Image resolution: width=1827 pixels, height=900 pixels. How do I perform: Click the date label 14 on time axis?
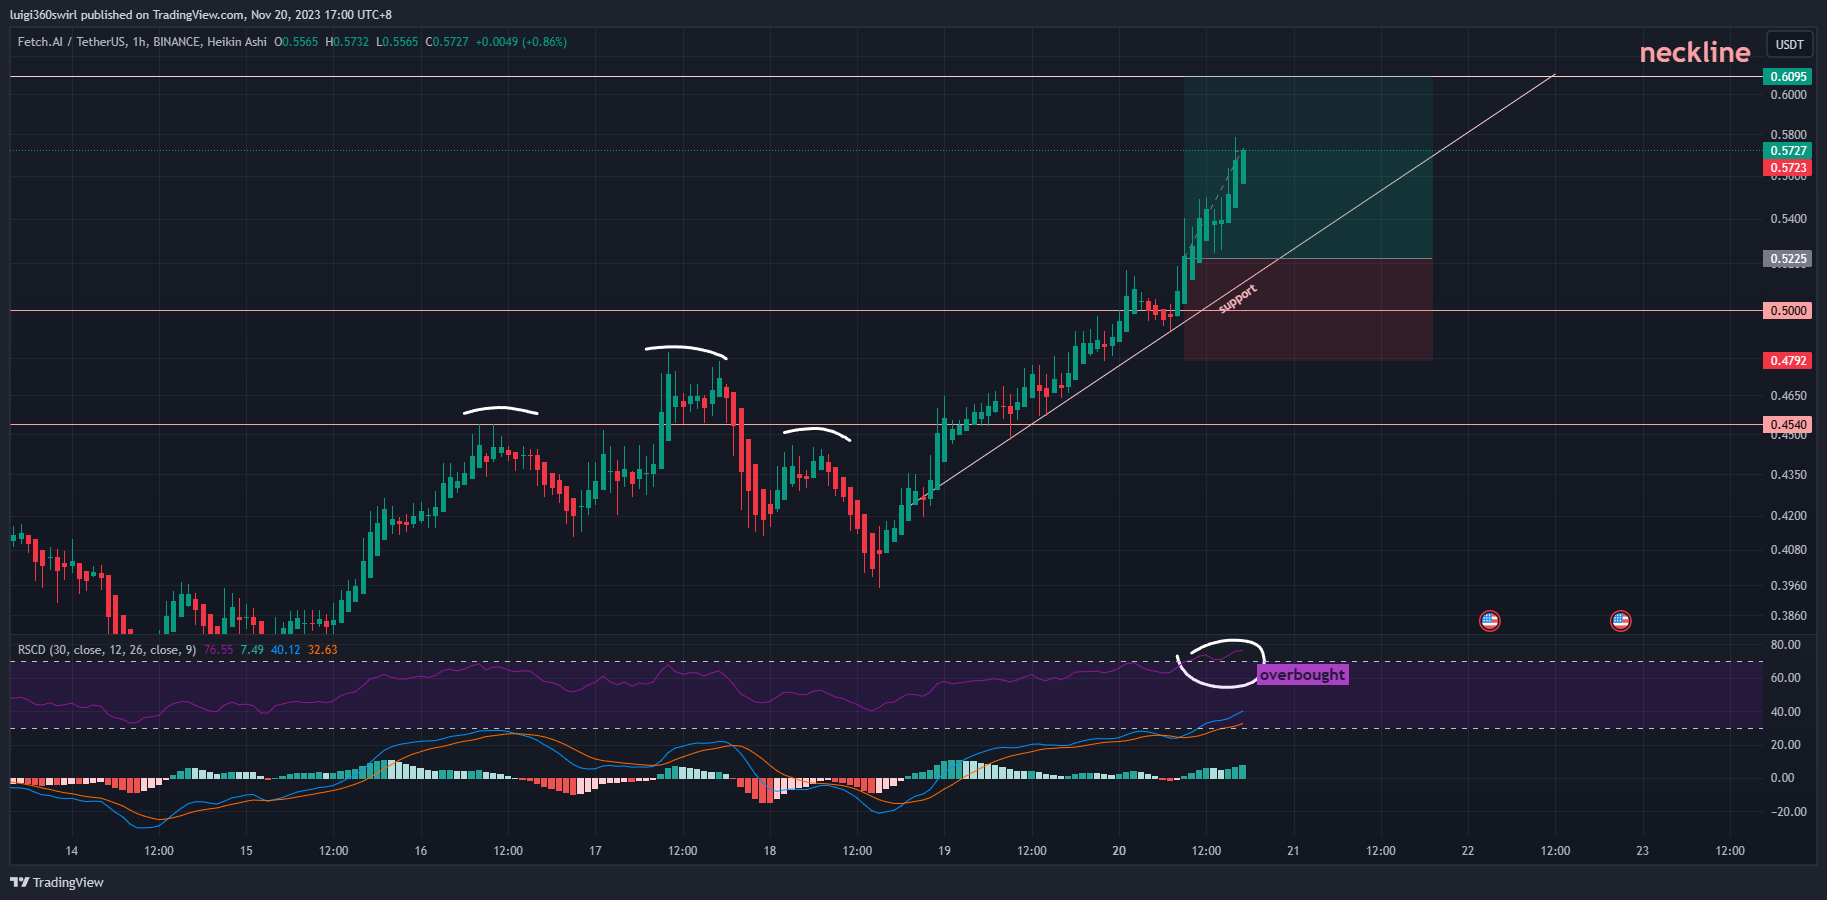pyautogui.click(x=72, y=851)
